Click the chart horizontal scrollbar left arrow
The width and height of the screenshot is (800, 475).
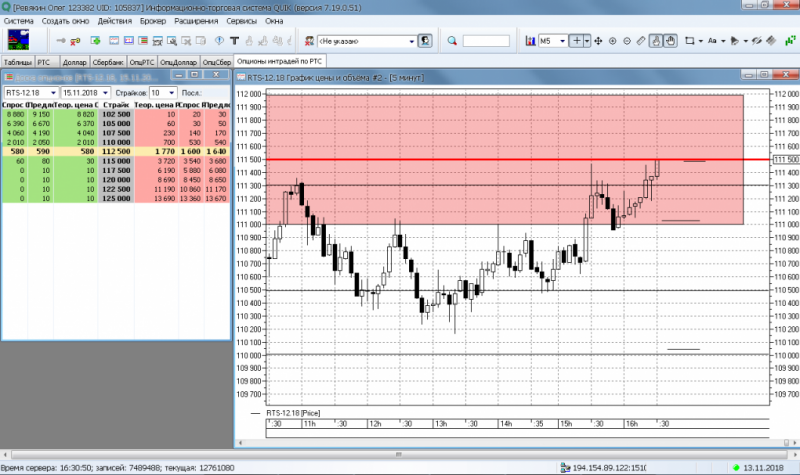pos(241,443)
